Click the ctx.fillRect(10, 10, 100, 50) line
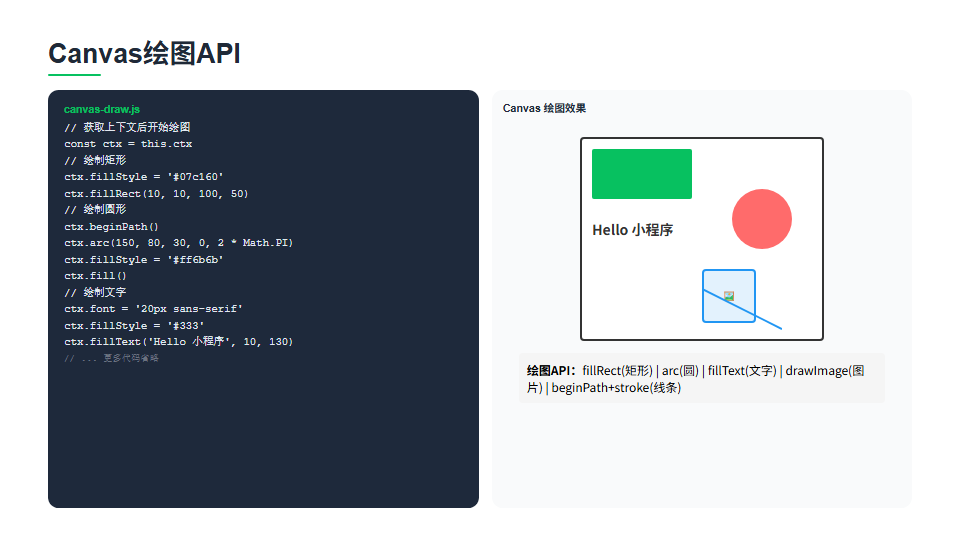 click(x=156, y=193)
